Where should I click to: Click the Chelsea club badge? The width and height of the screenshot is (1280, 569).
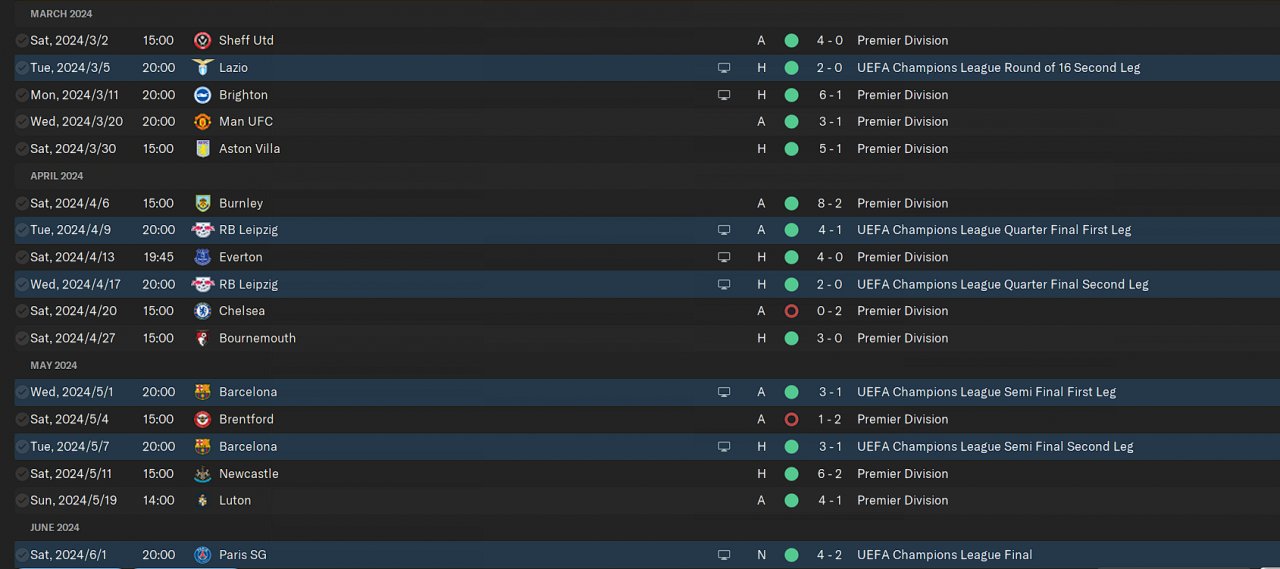pyautogui.click(x=203, y=311)
